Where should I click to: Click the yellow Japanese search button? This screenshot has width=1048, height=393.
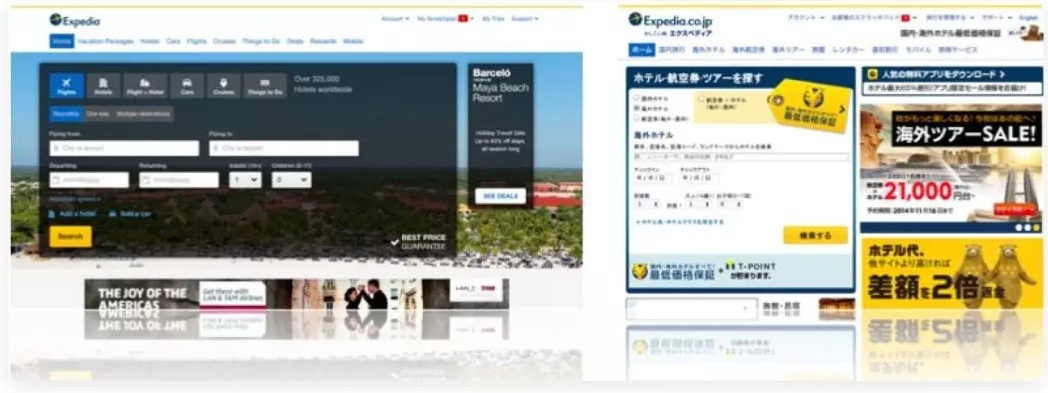(x=815, y=236)
